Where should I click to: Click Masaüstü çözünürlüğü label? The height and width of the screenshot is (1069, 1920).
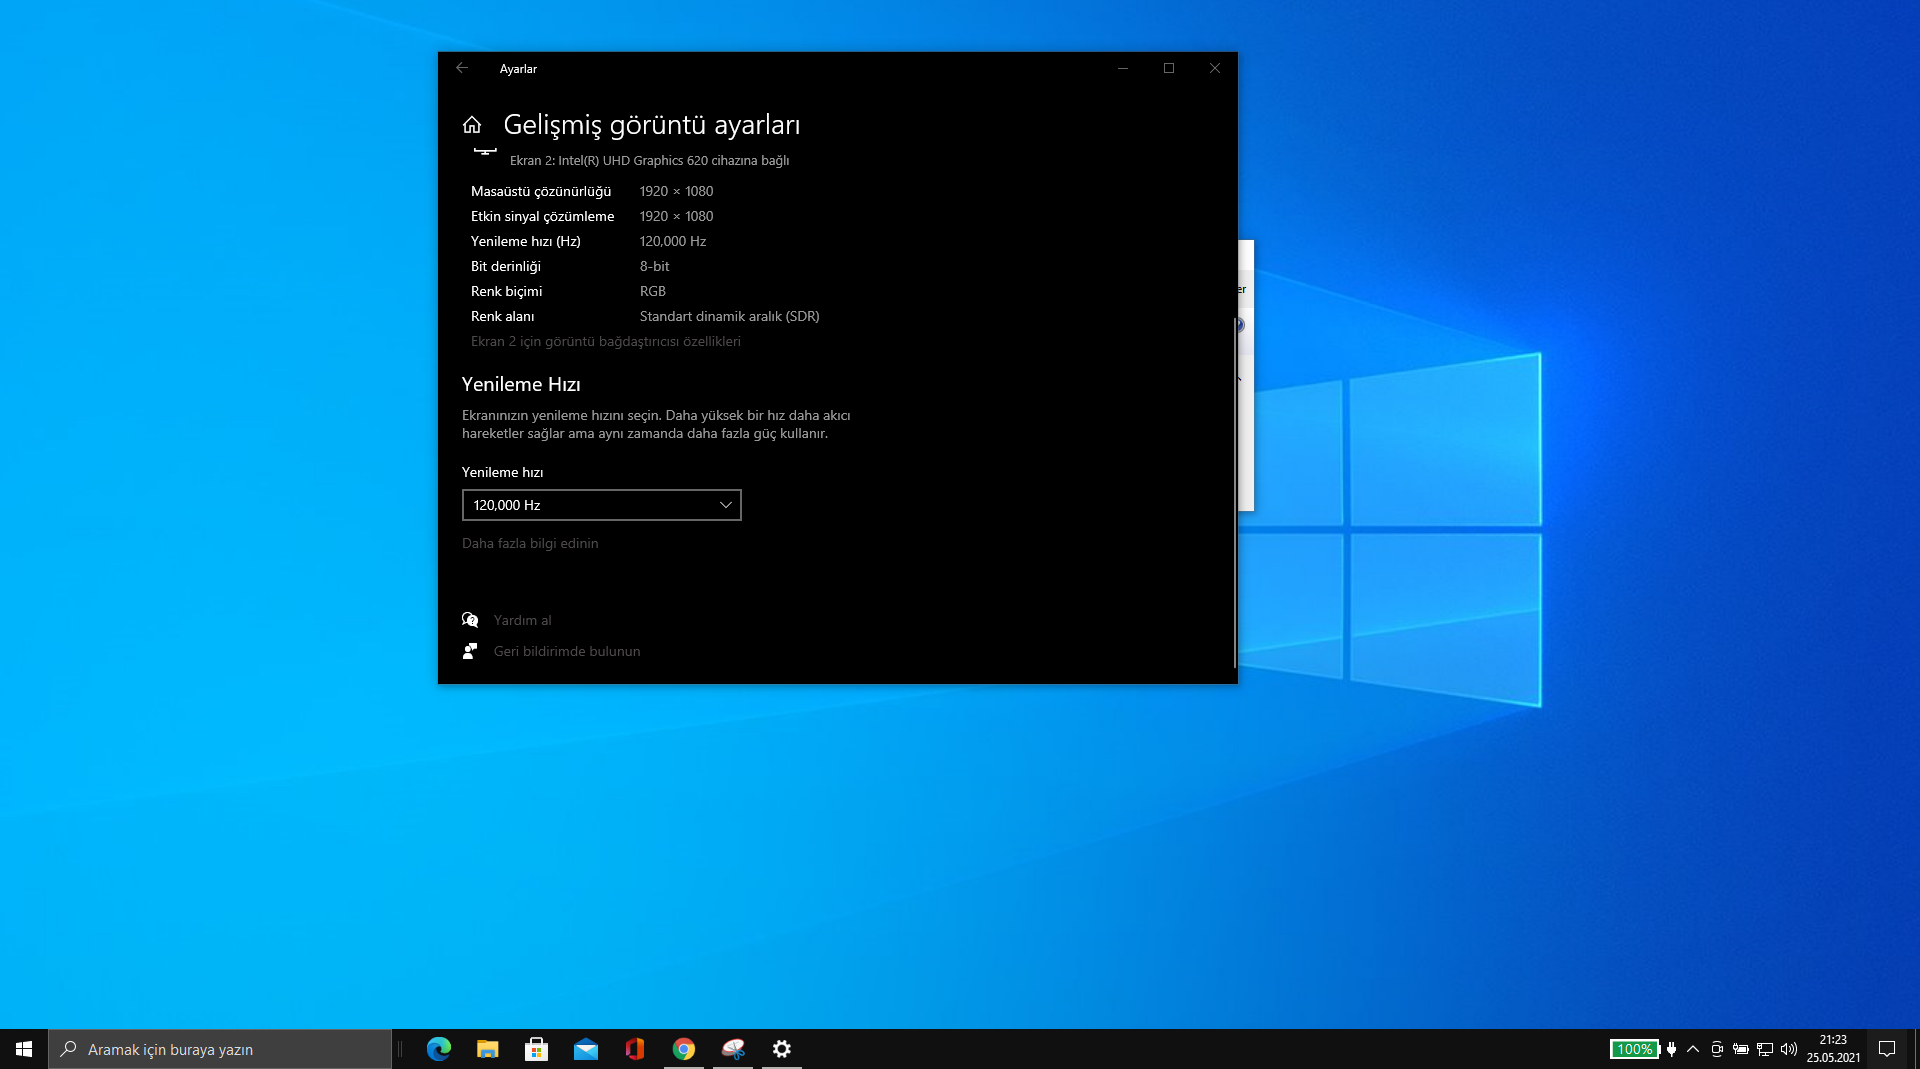click(541, 191)
